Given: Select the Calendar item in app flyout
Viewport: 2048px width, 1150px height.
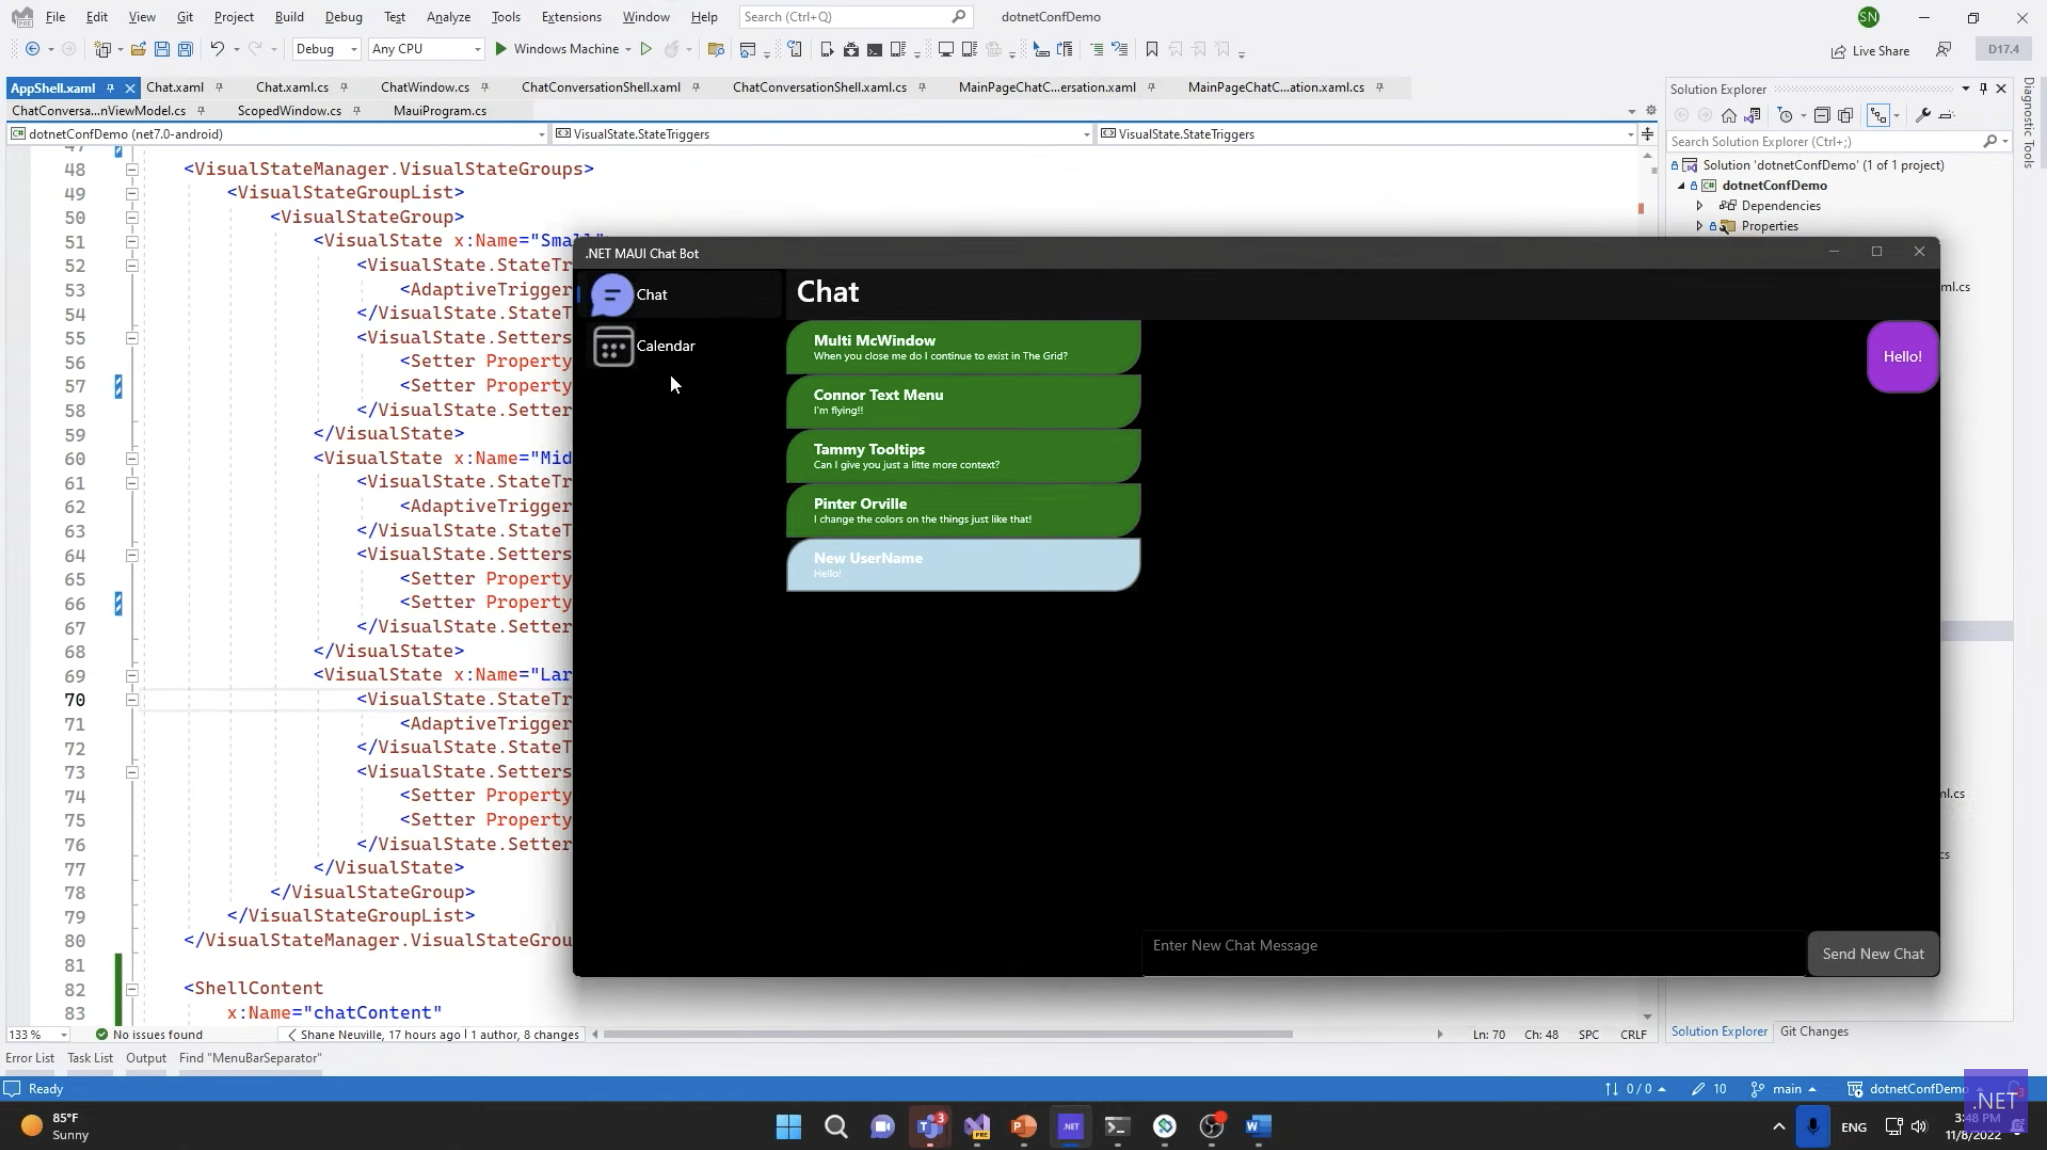Looking at the screenshot, I should (x=680, y=346).
